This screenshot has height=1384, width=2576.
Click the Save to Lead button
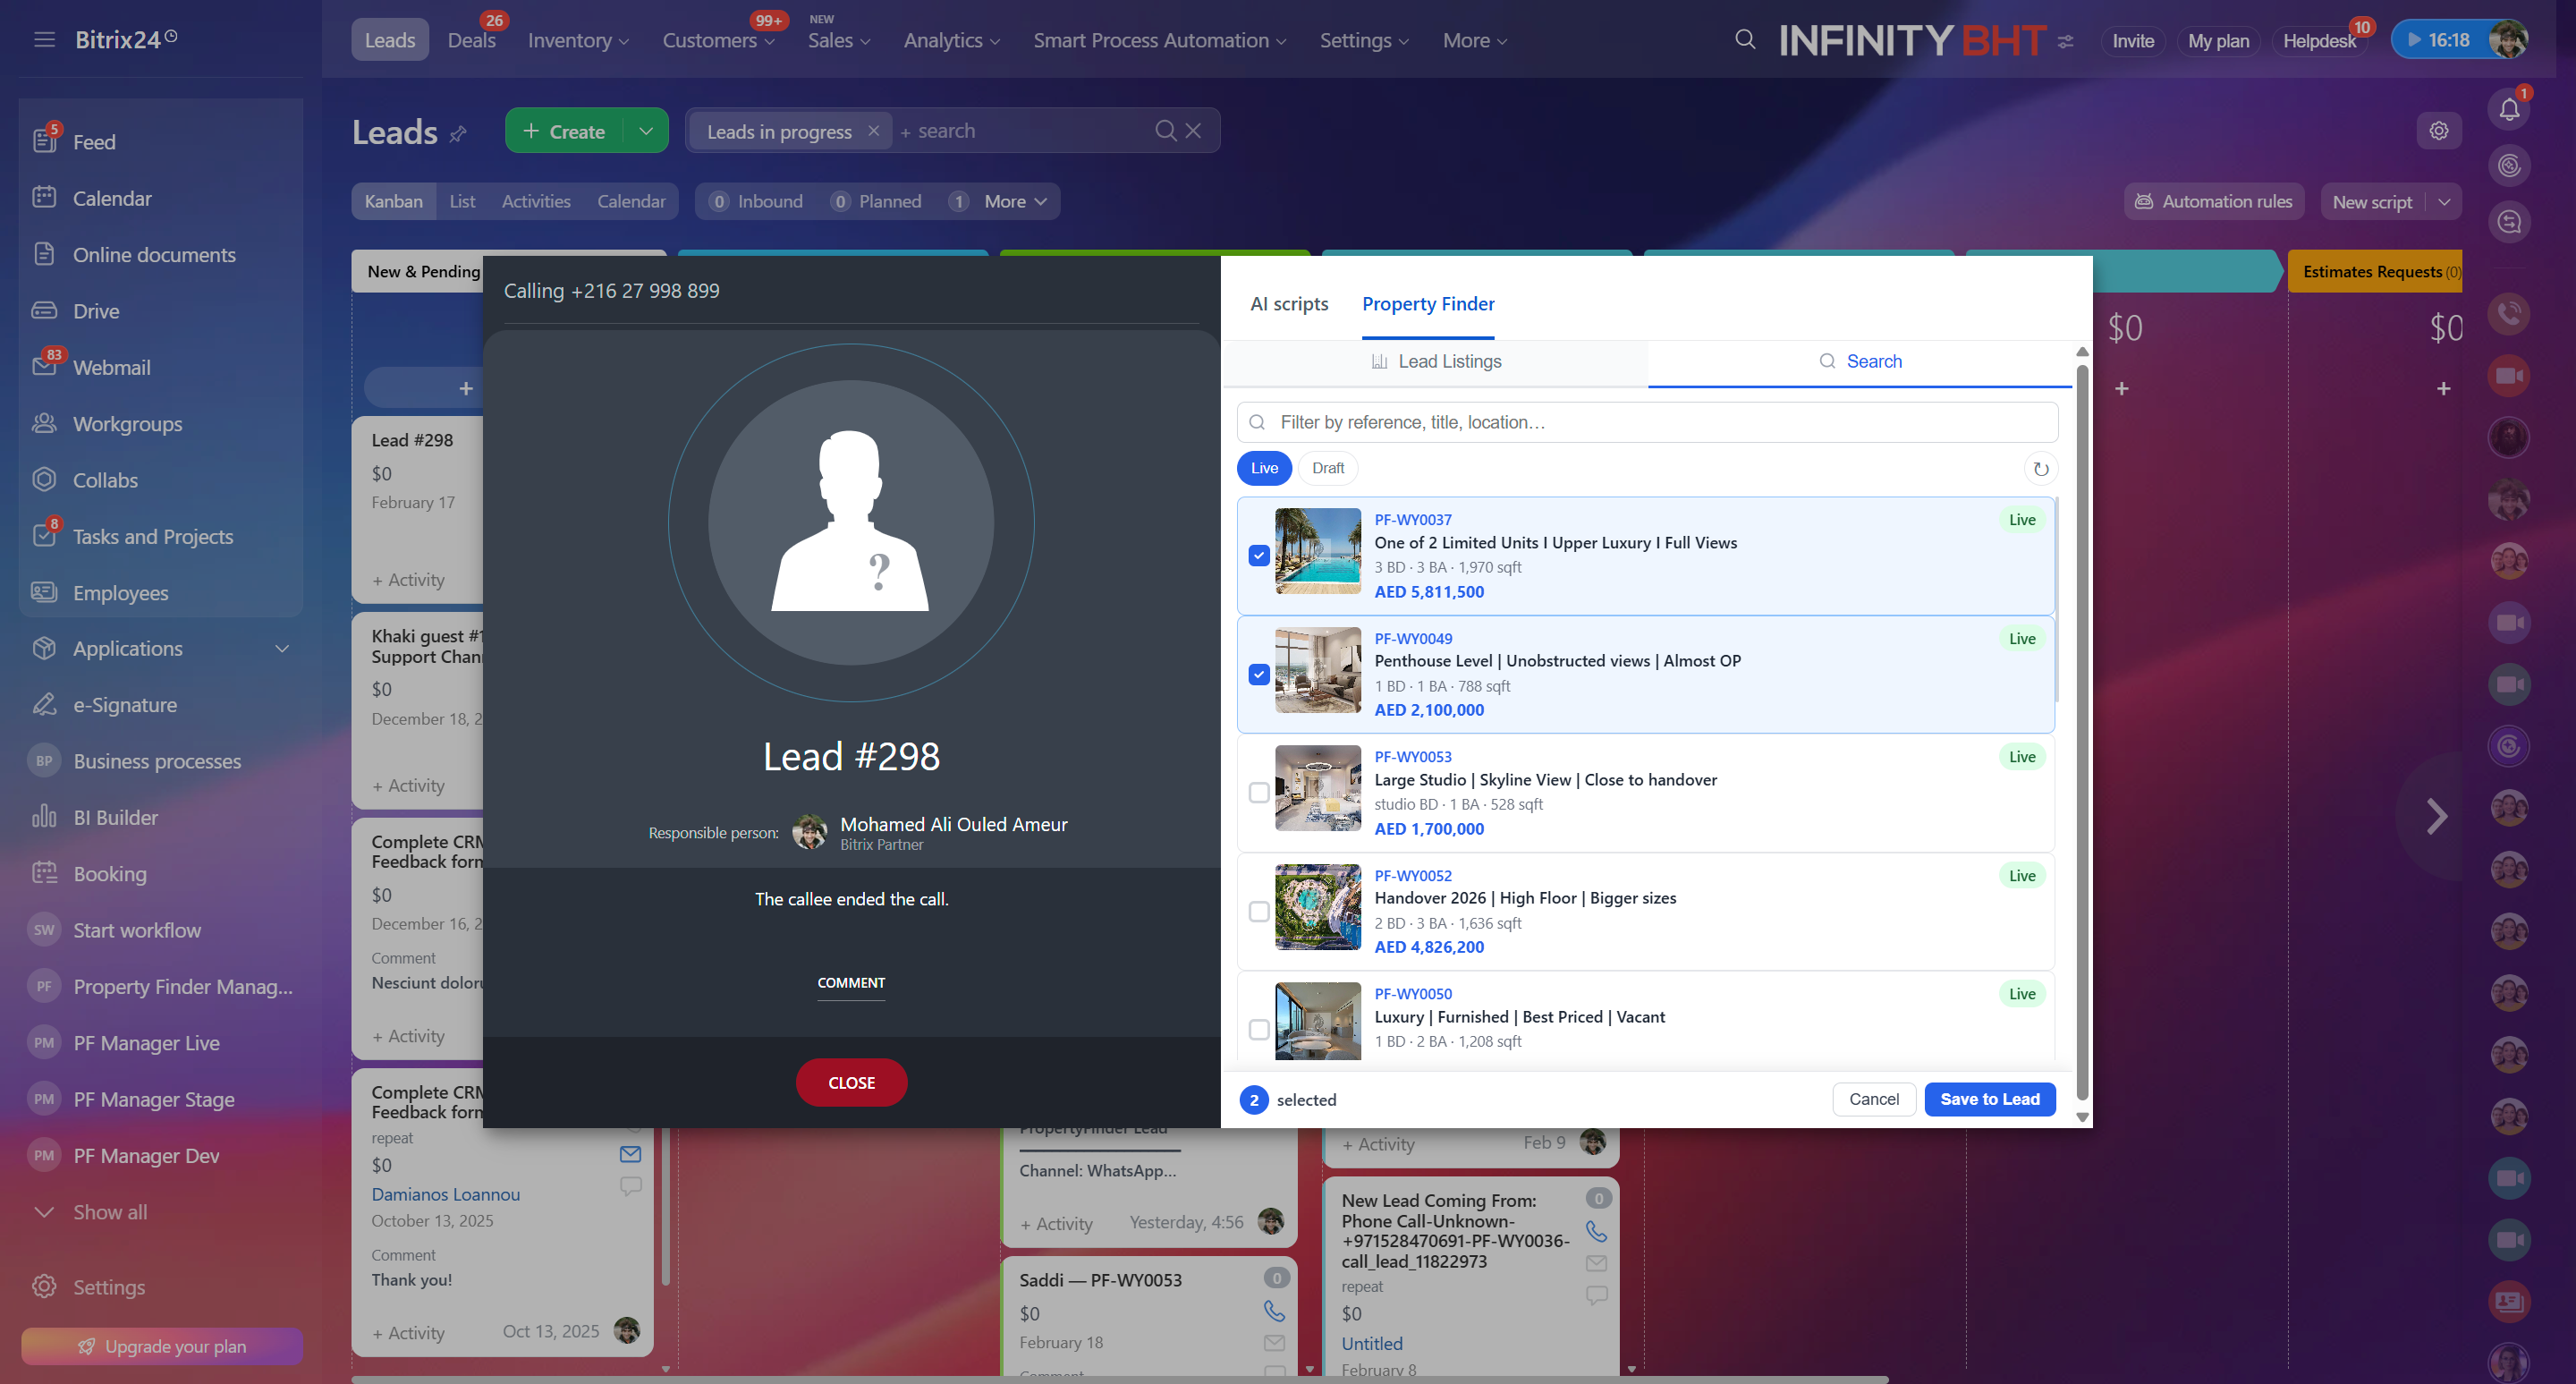pyautogui.click(x=1989, y=1099)
